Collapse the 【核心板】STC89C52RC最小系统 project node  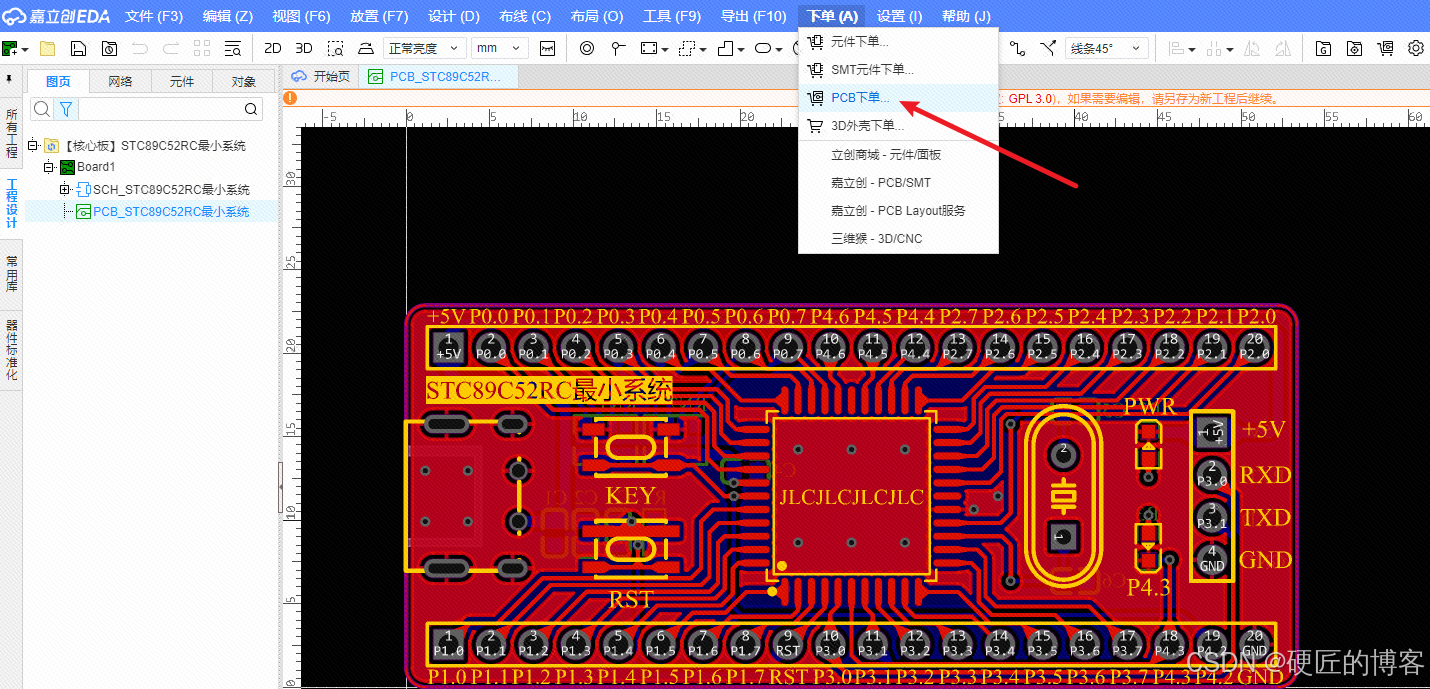32,146
